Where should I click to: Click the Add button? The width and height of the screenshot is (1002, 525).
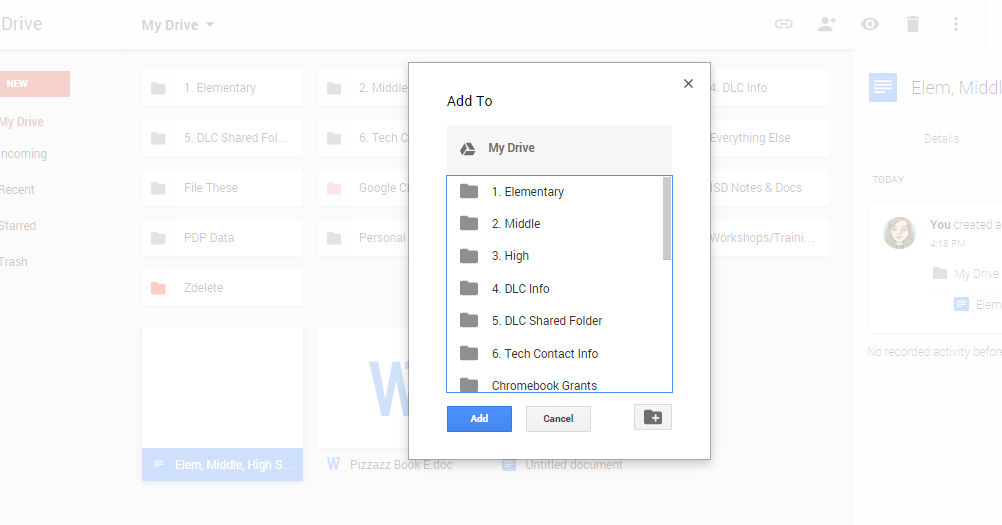point(479,418)
